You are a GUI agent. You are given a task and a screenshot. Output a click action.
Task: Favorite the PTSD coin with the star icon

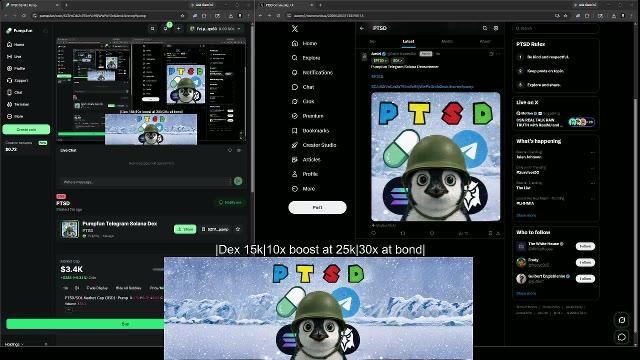pyautogui.click(x=238, y=229)
